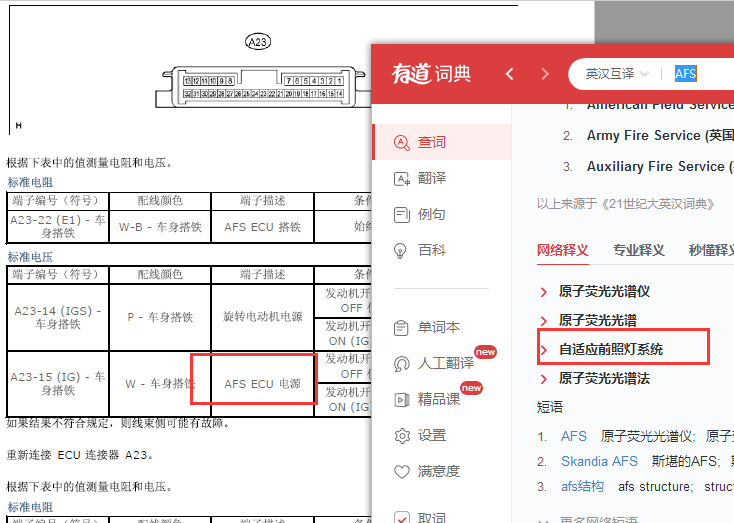Open the 单词本 wordbook
The image size is (734, 523).
point(427,327)
